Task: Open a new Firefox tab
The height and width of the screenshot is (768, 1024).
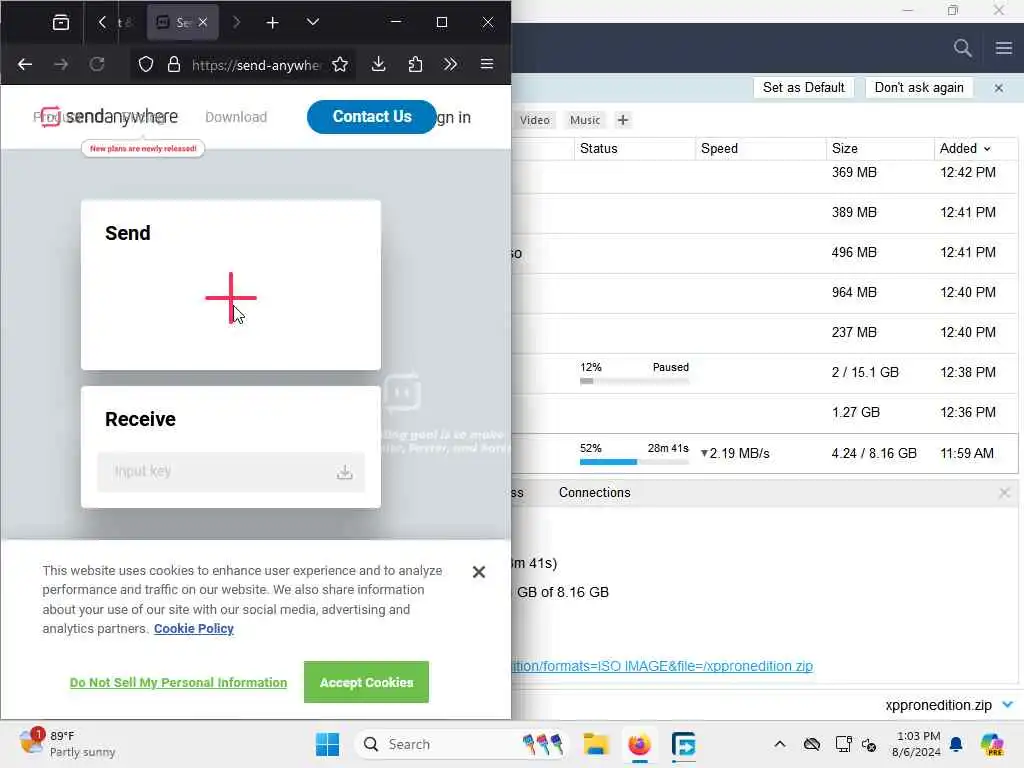Action: pyautogui.click(x=272, y=23)
